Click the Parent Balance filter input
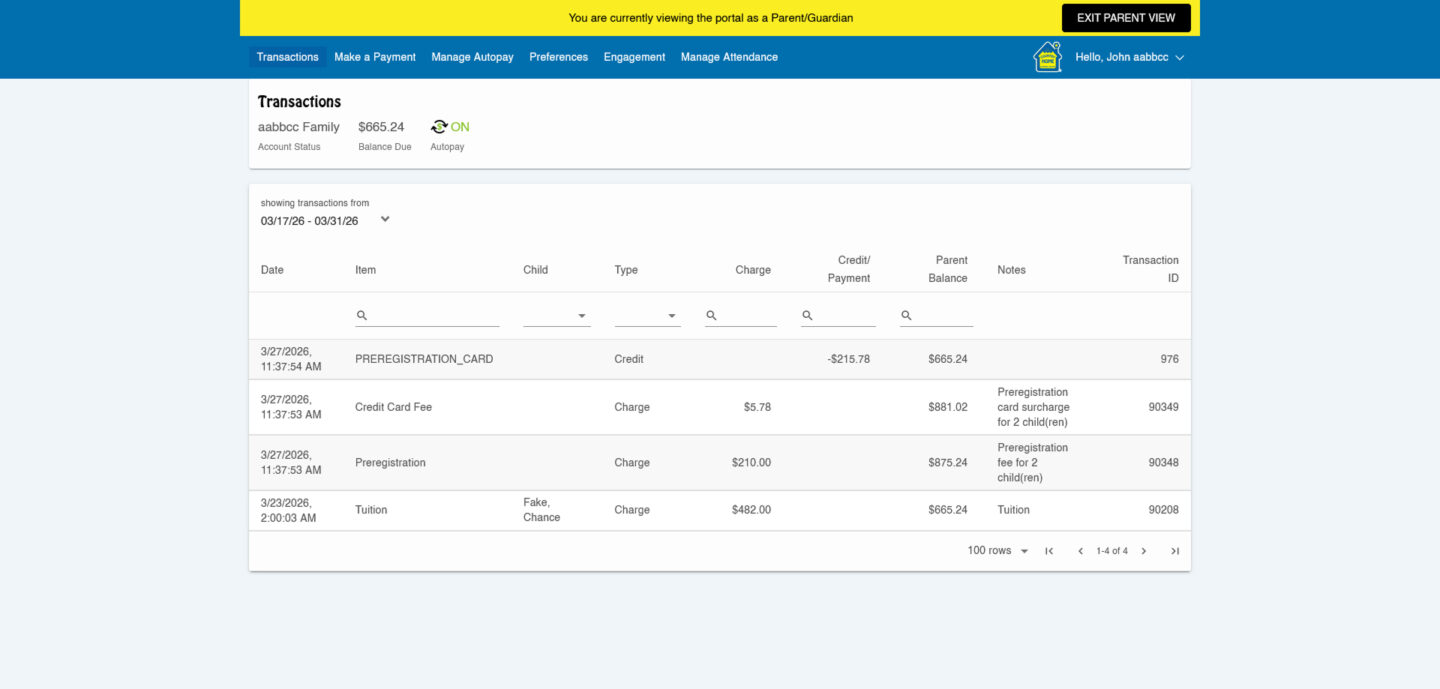Viewport: 1440px width, 689px height. tap(944, 315)
